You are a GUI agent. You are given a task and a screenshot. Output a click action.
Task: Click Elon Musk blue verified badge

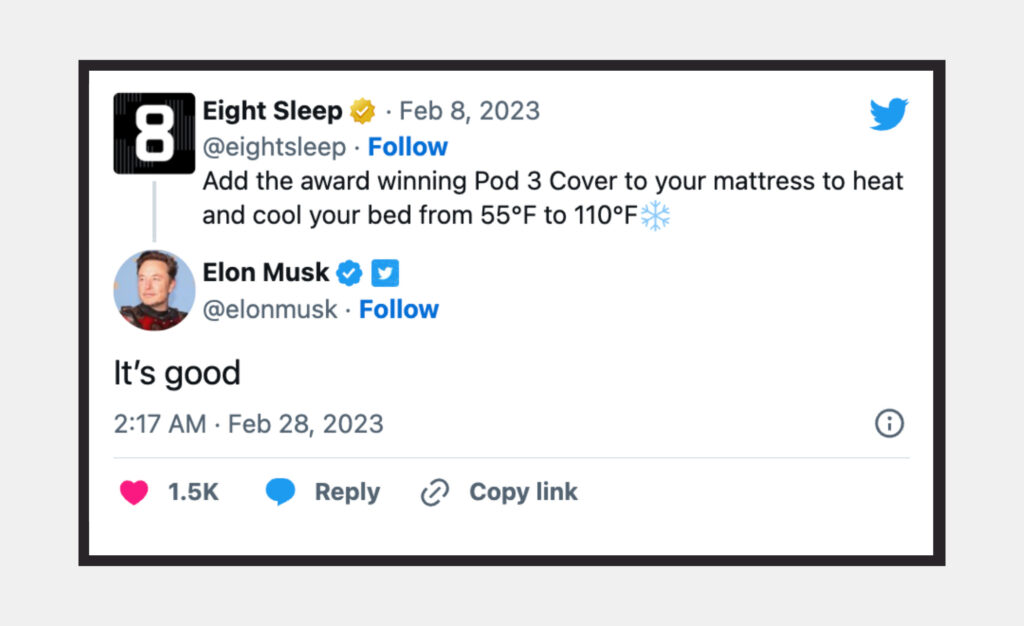click(349, 272)
